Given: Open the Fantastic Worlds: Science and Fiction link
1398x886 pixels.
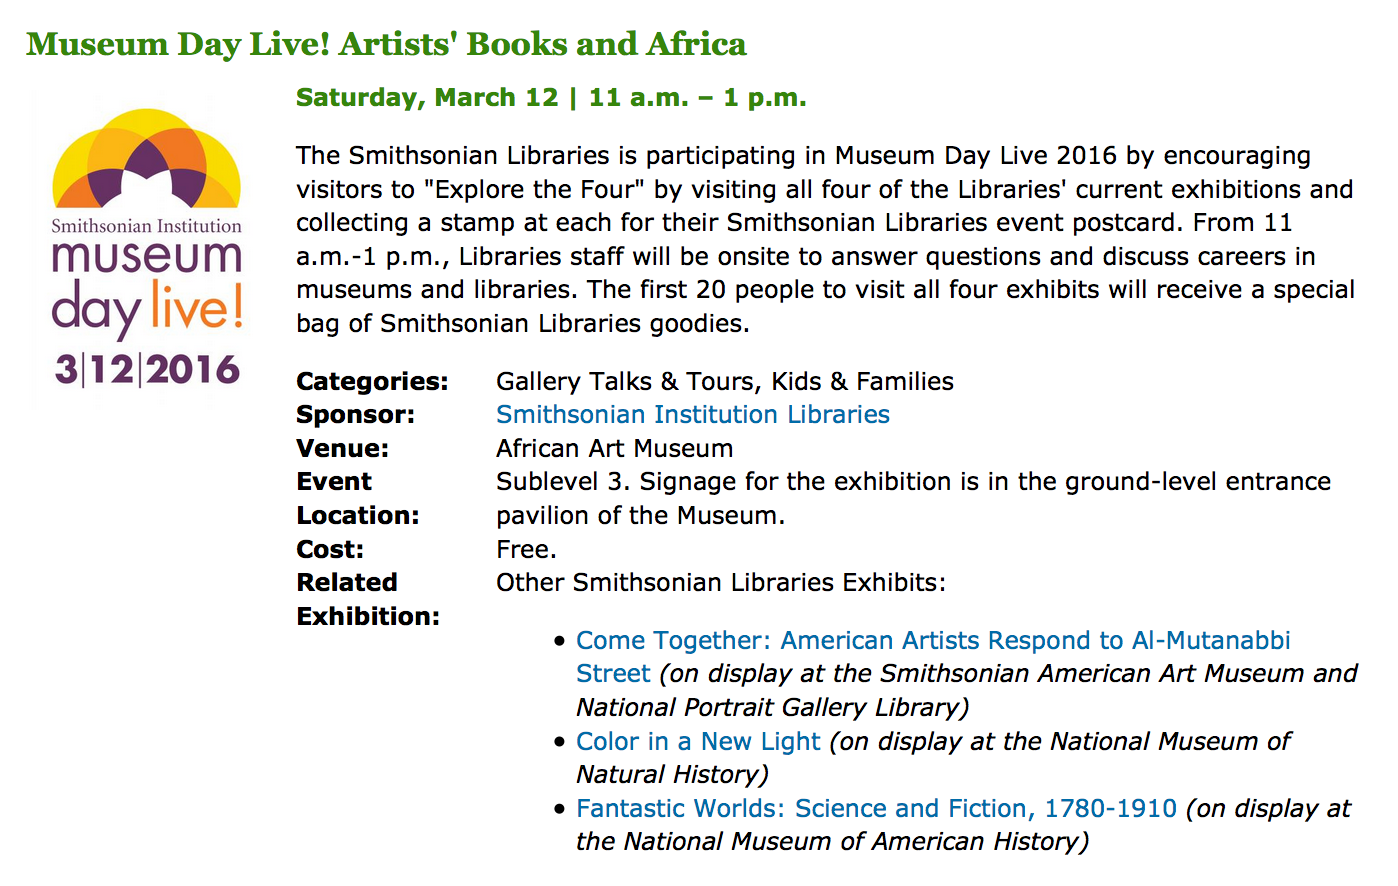Looking at the screenshot, I should pos(876,809).
